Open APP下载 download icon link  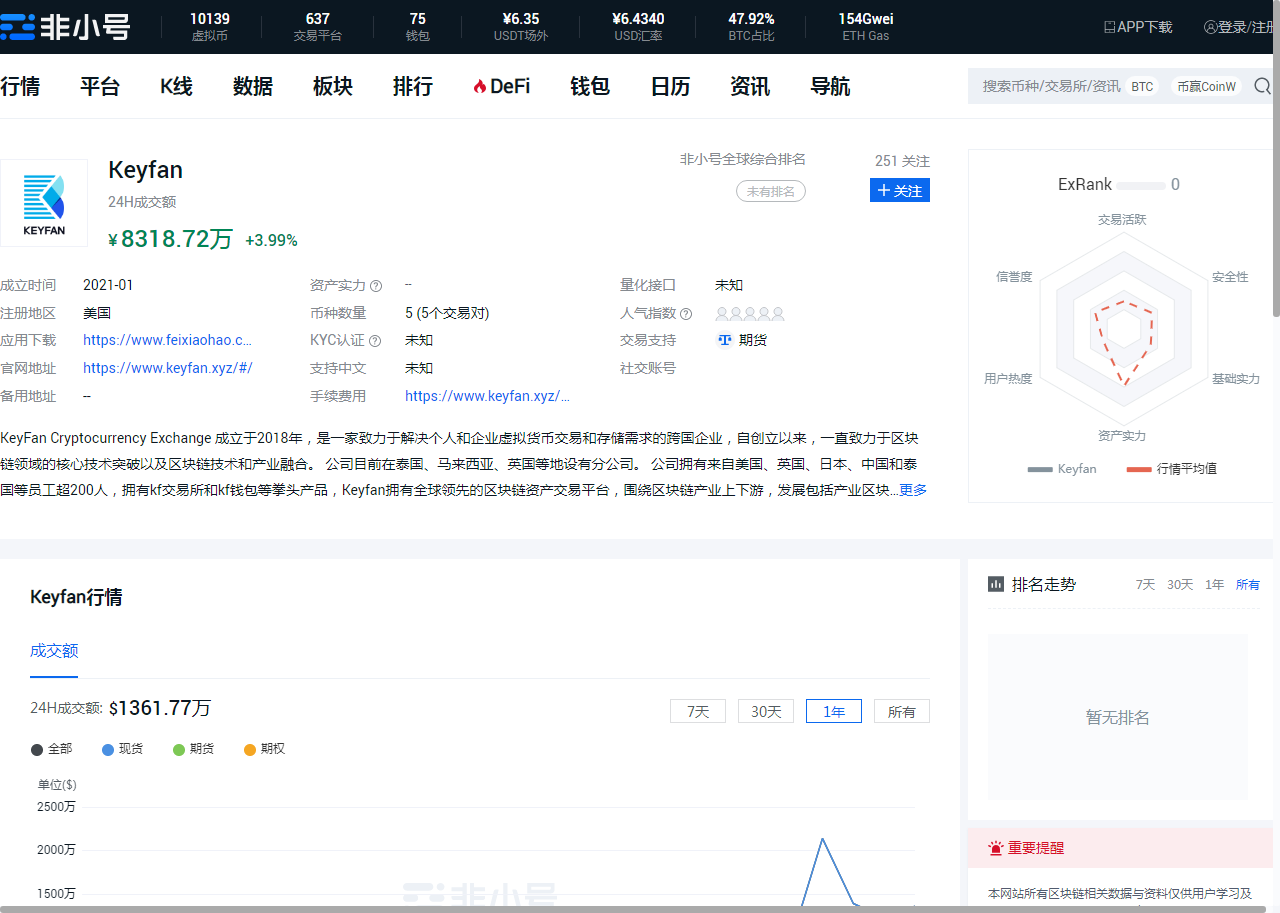[x=1109, y=27]
